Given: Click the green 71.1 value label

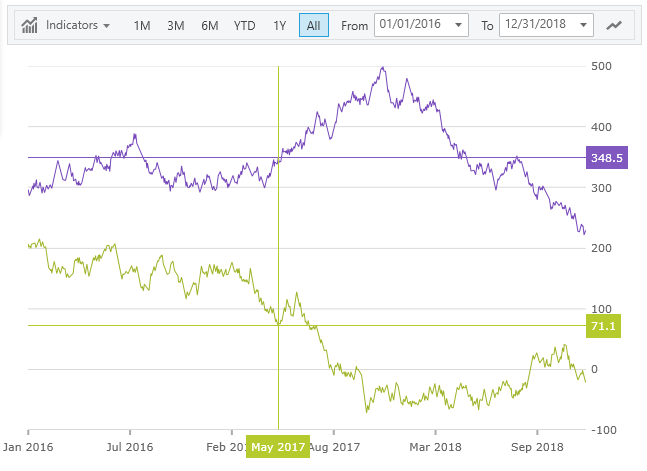Looking at the screenshot, I should tap(604, 326).
